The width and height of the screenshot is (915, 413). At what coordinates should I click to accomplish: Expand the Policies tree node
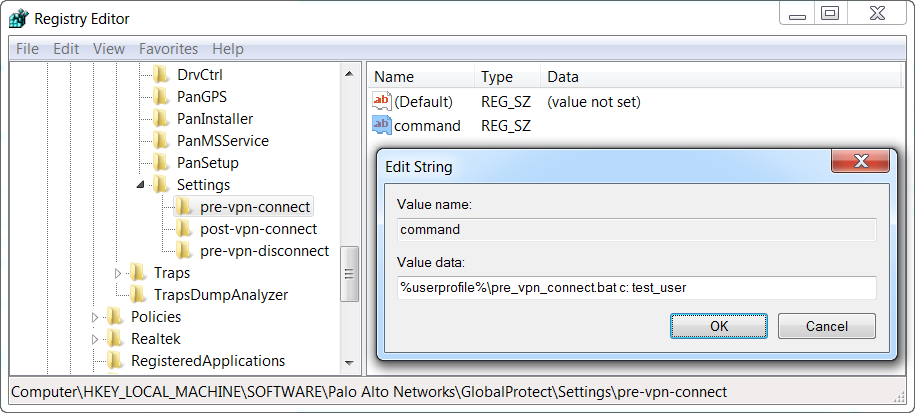coord(96,317)
